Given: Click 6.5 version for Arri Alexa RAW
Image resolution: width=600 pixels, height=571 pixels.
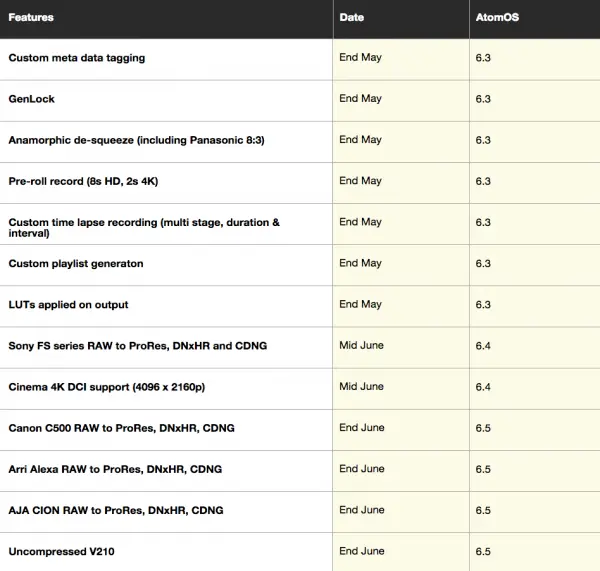Looking at the screenshot, I should pyautogui.click(x=483, y=469).
